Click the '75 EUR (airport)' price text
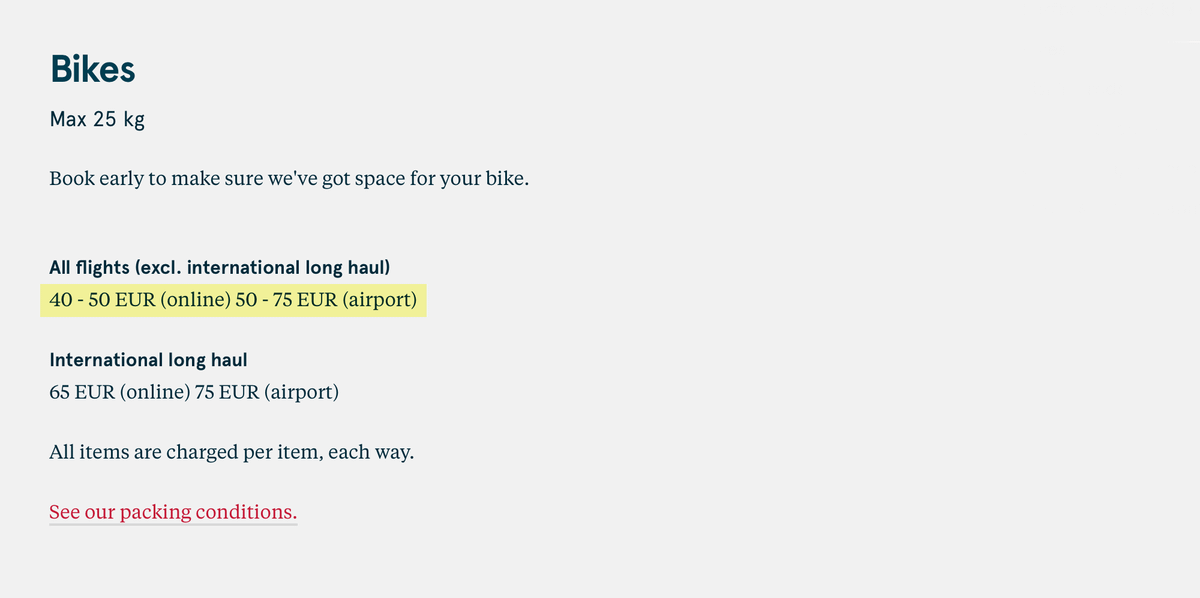Image resolution: width=1200 pixels, height=598 pixels. pos(267,392)
